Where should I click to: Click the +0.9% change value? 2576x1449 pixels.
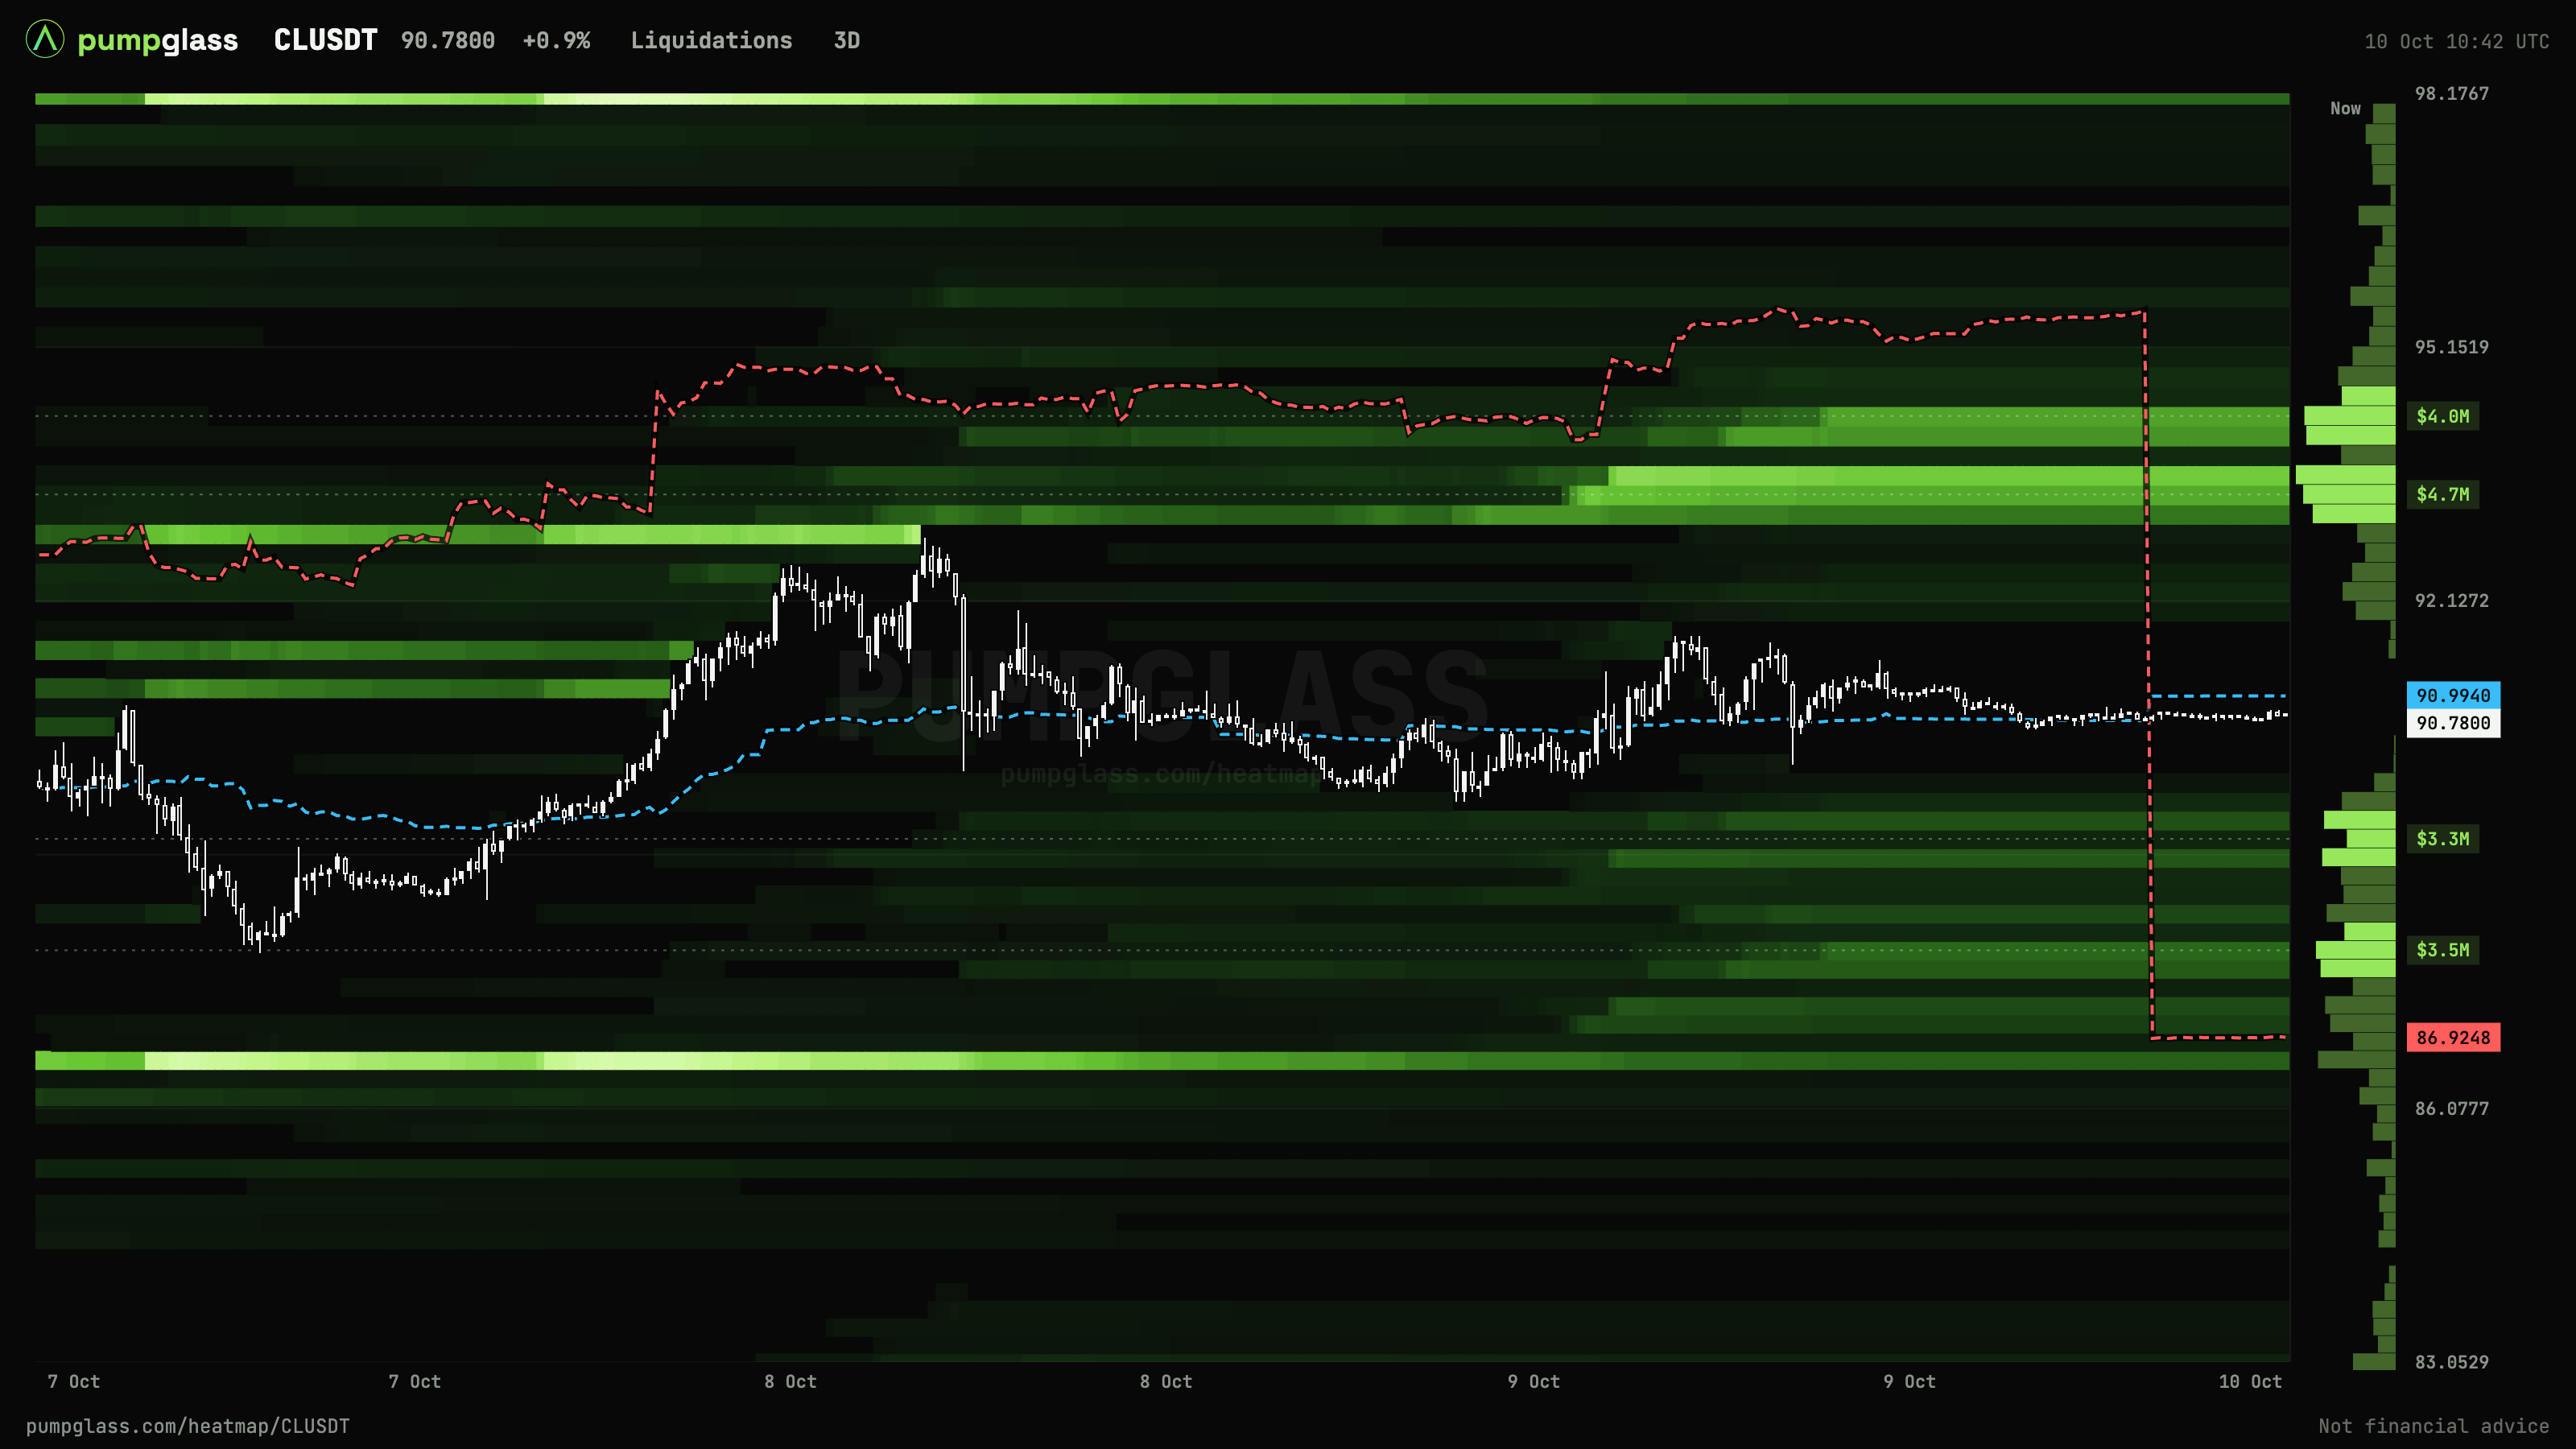point(556,40)
